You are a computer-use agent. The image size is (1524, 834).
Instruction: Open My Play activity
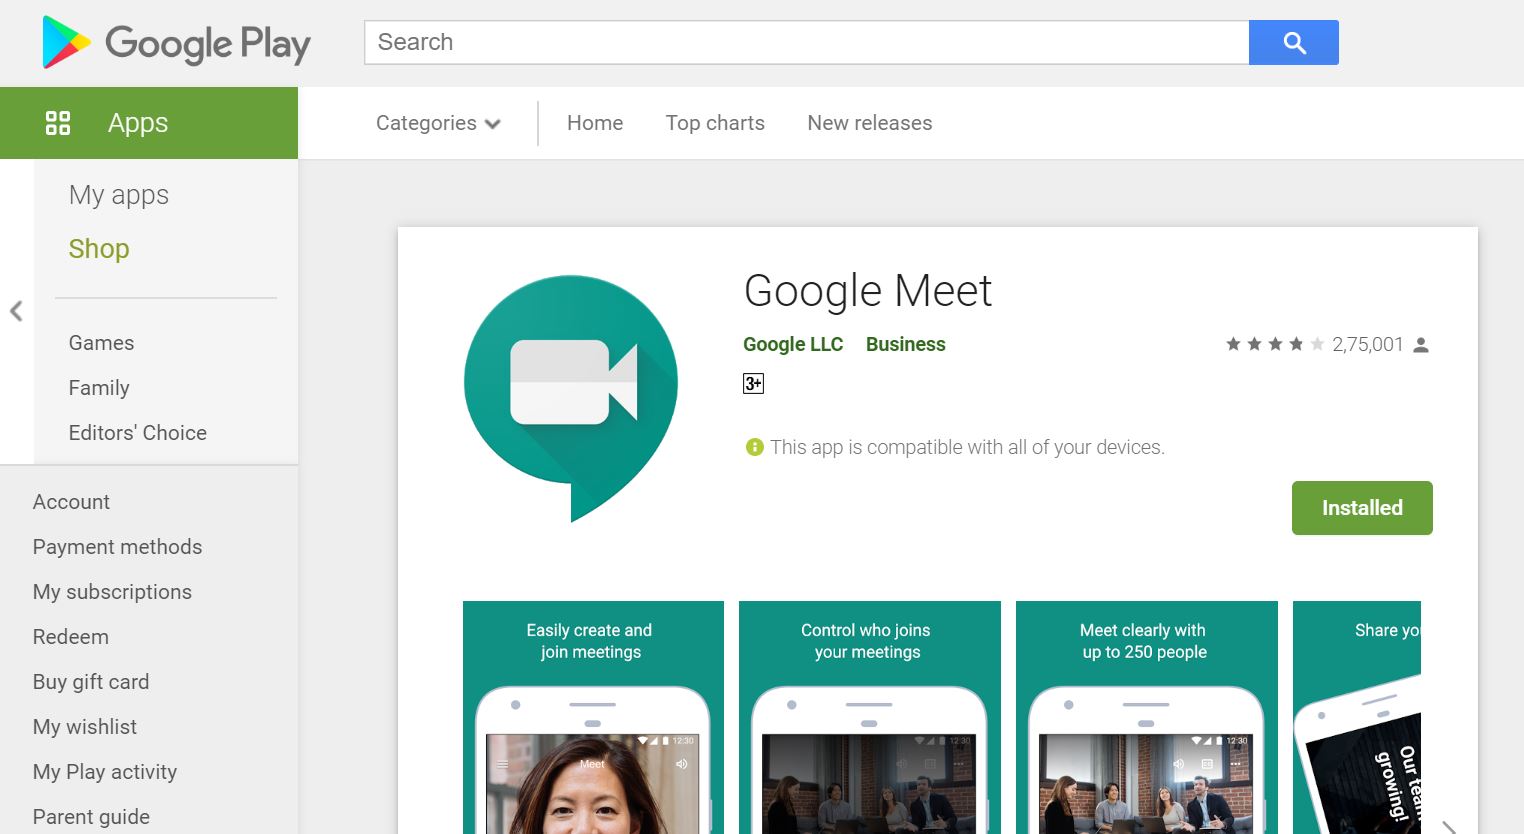(105, 772)
